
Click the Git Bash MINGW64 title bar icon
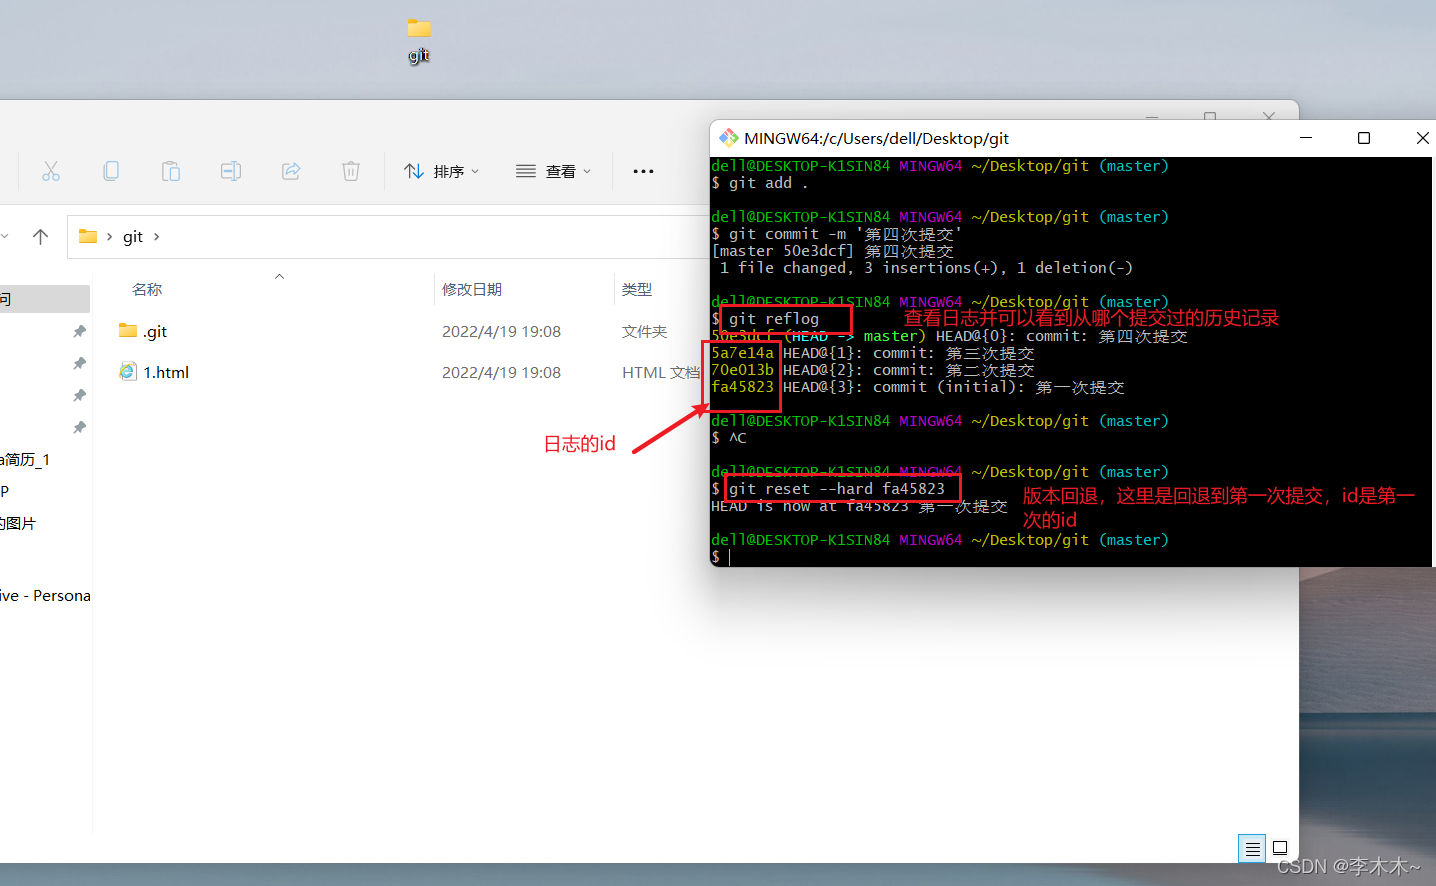pos(728,138)
